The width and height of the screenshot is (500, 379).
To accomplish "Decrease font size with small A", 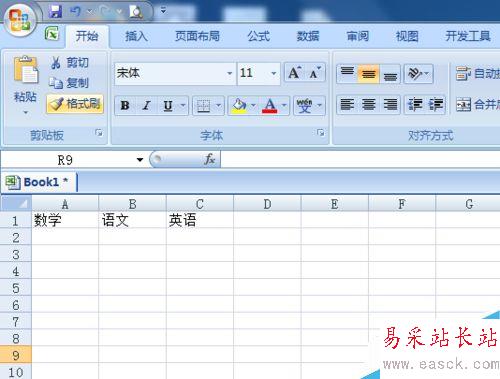I will coord(315,73).
